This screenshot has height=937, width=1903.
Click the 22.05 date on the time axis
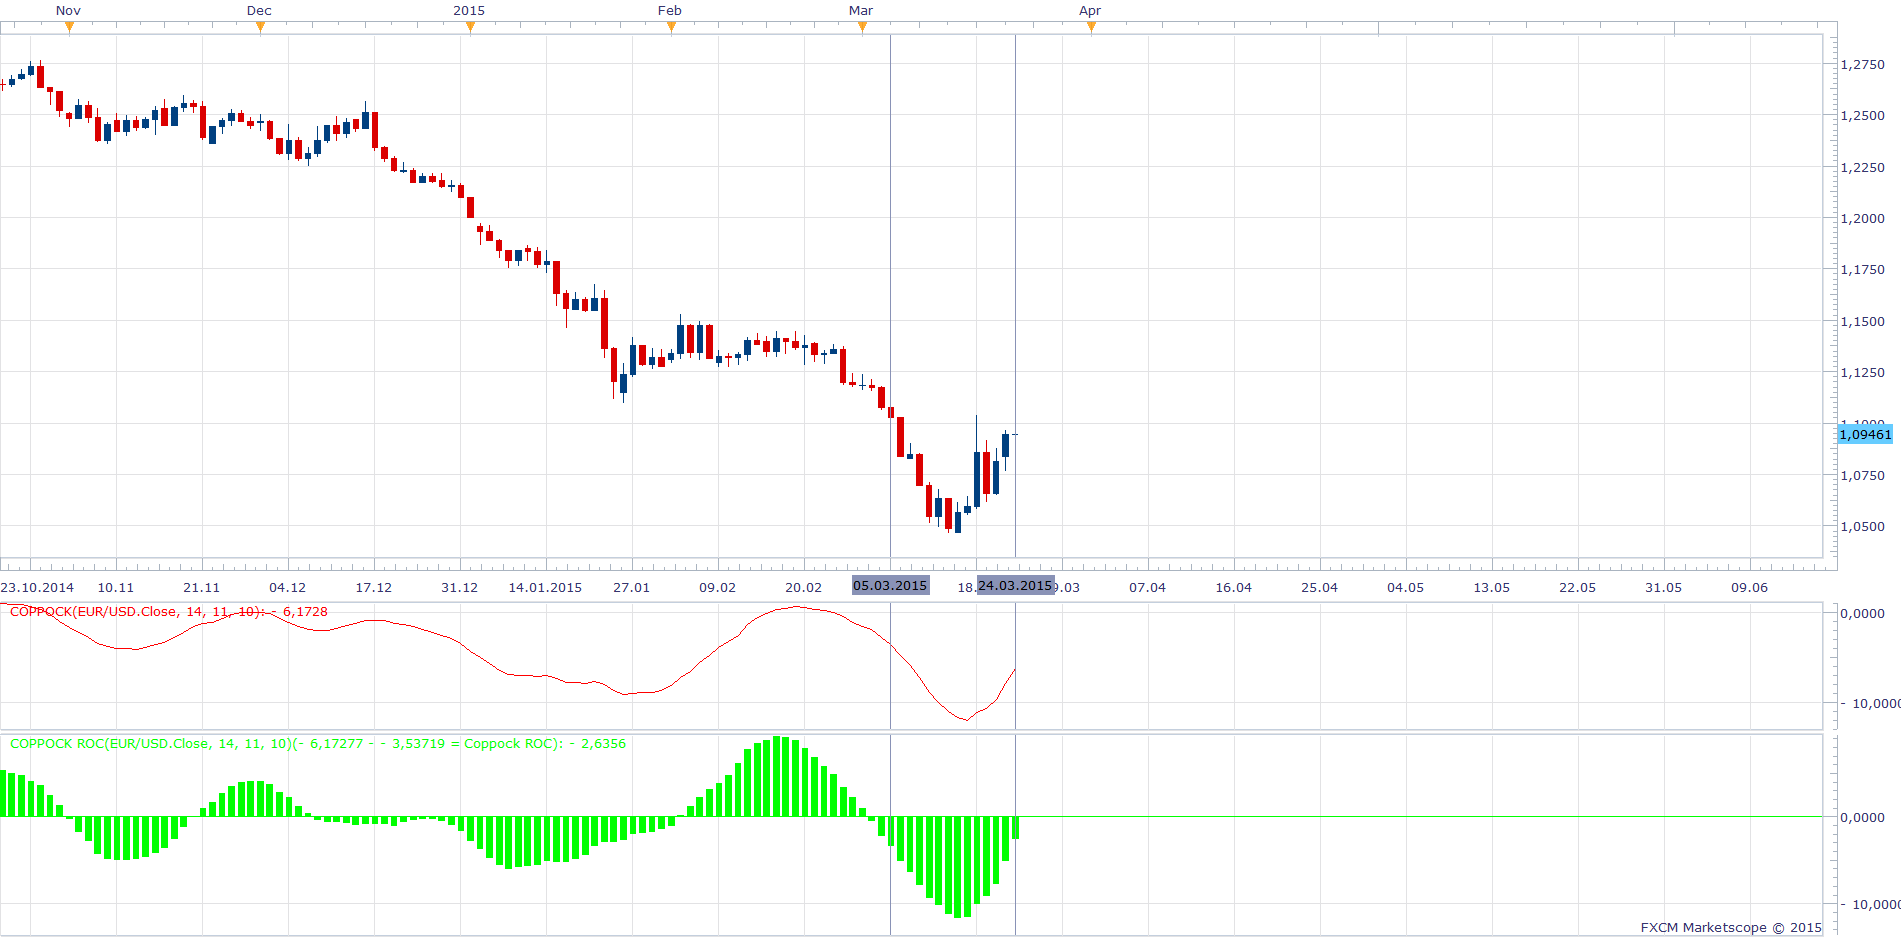1578,588
